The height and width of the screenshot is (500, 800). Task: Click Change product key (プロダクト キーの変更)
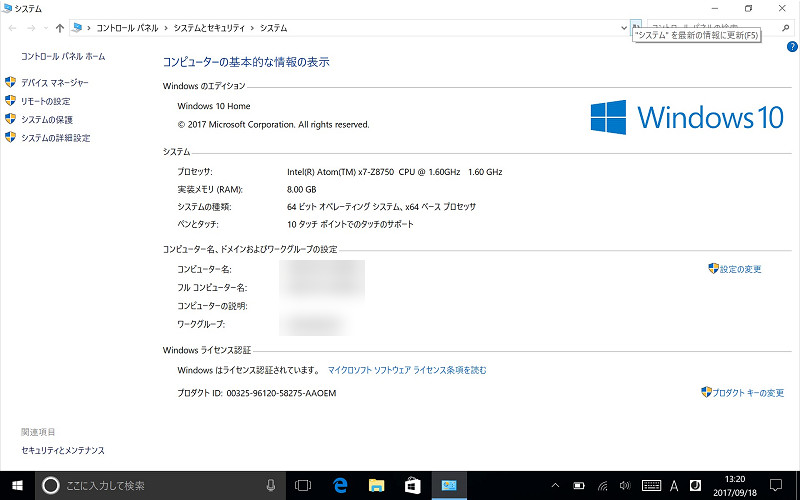click(748, 393)
